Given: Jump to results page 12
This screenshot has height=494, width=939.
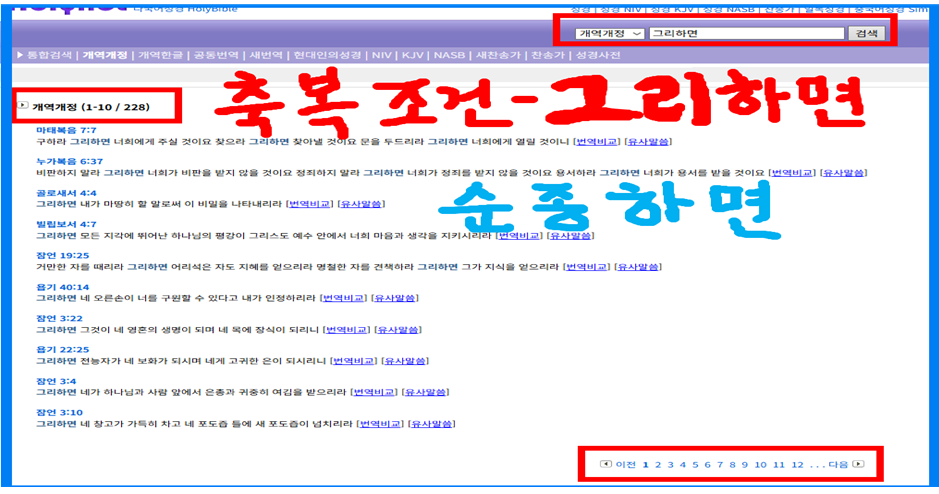Looking at the screenshot, I should click(797, 464).
